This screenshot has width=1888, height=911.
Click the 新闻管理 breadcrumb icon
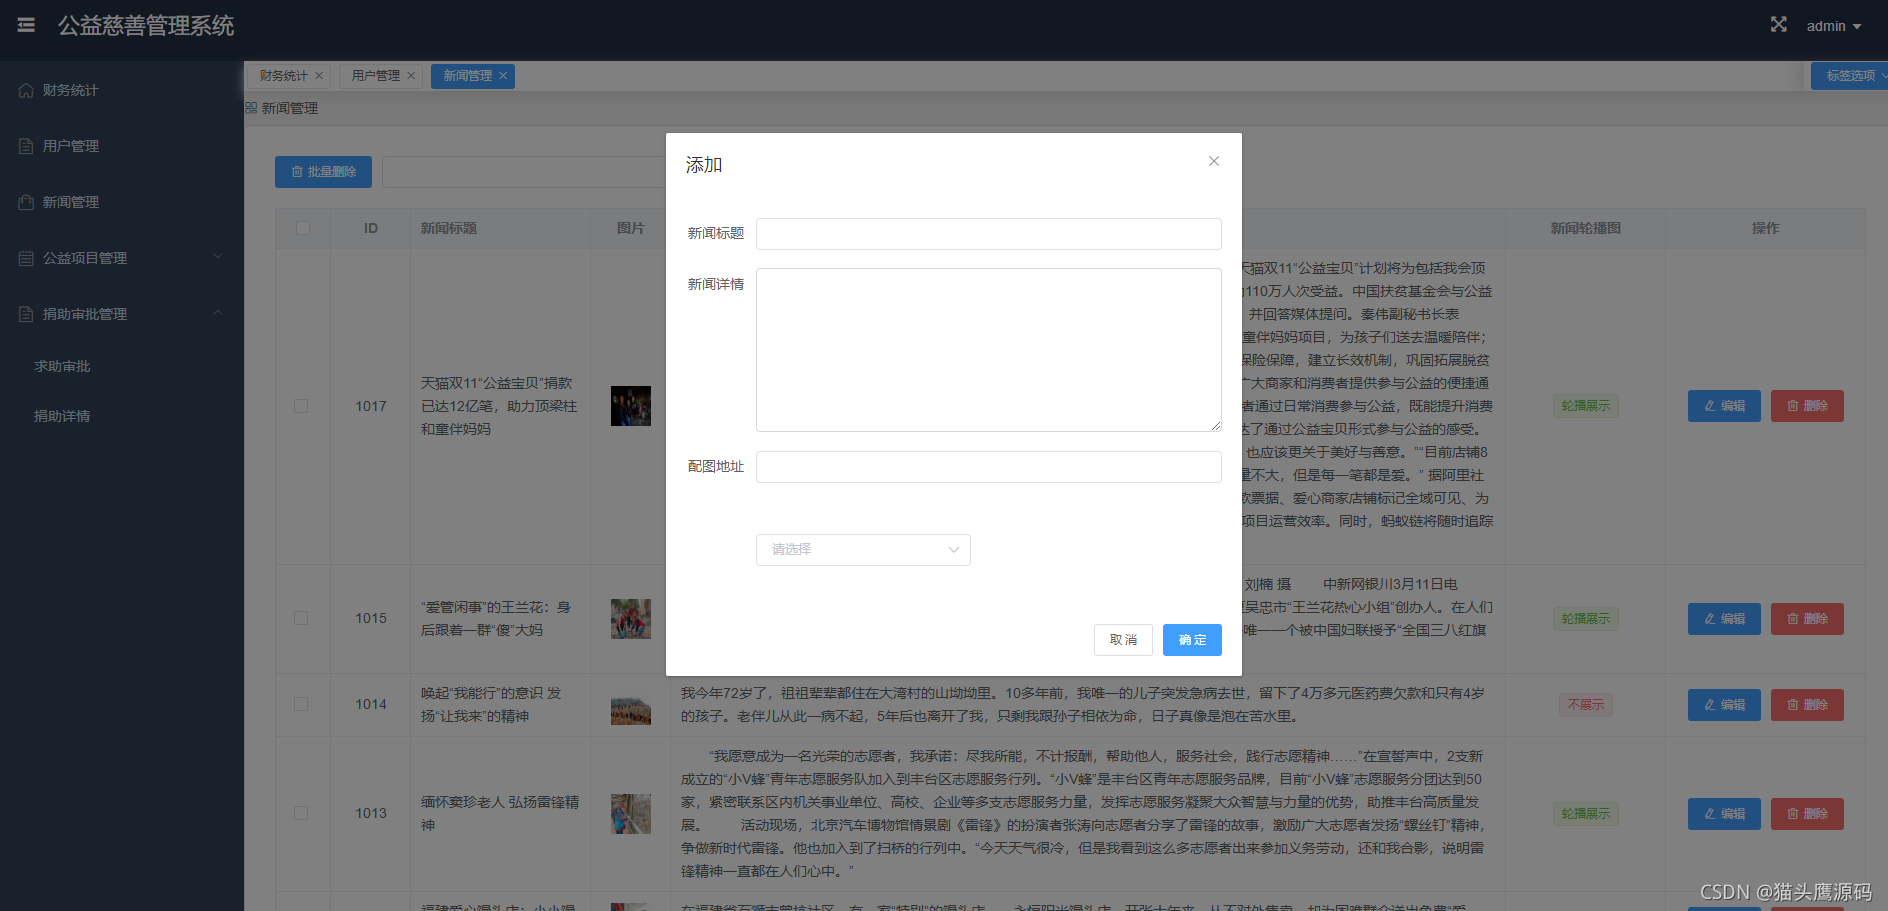coord(251,108)
